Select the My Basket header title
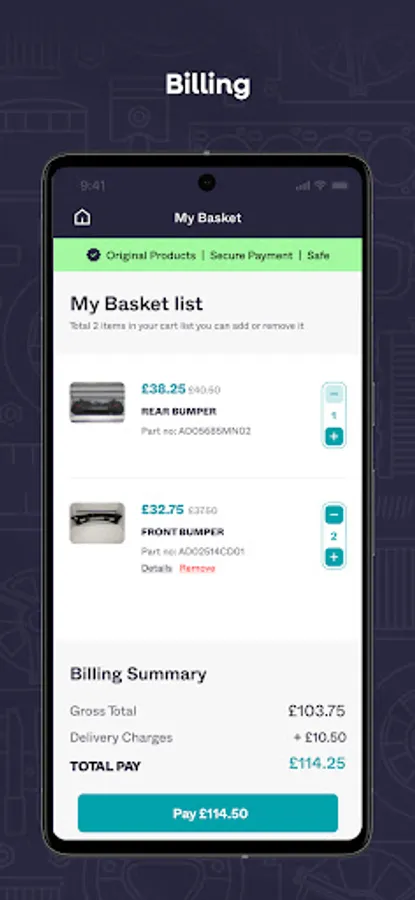 pyautogui.click(x=208, y=218)
